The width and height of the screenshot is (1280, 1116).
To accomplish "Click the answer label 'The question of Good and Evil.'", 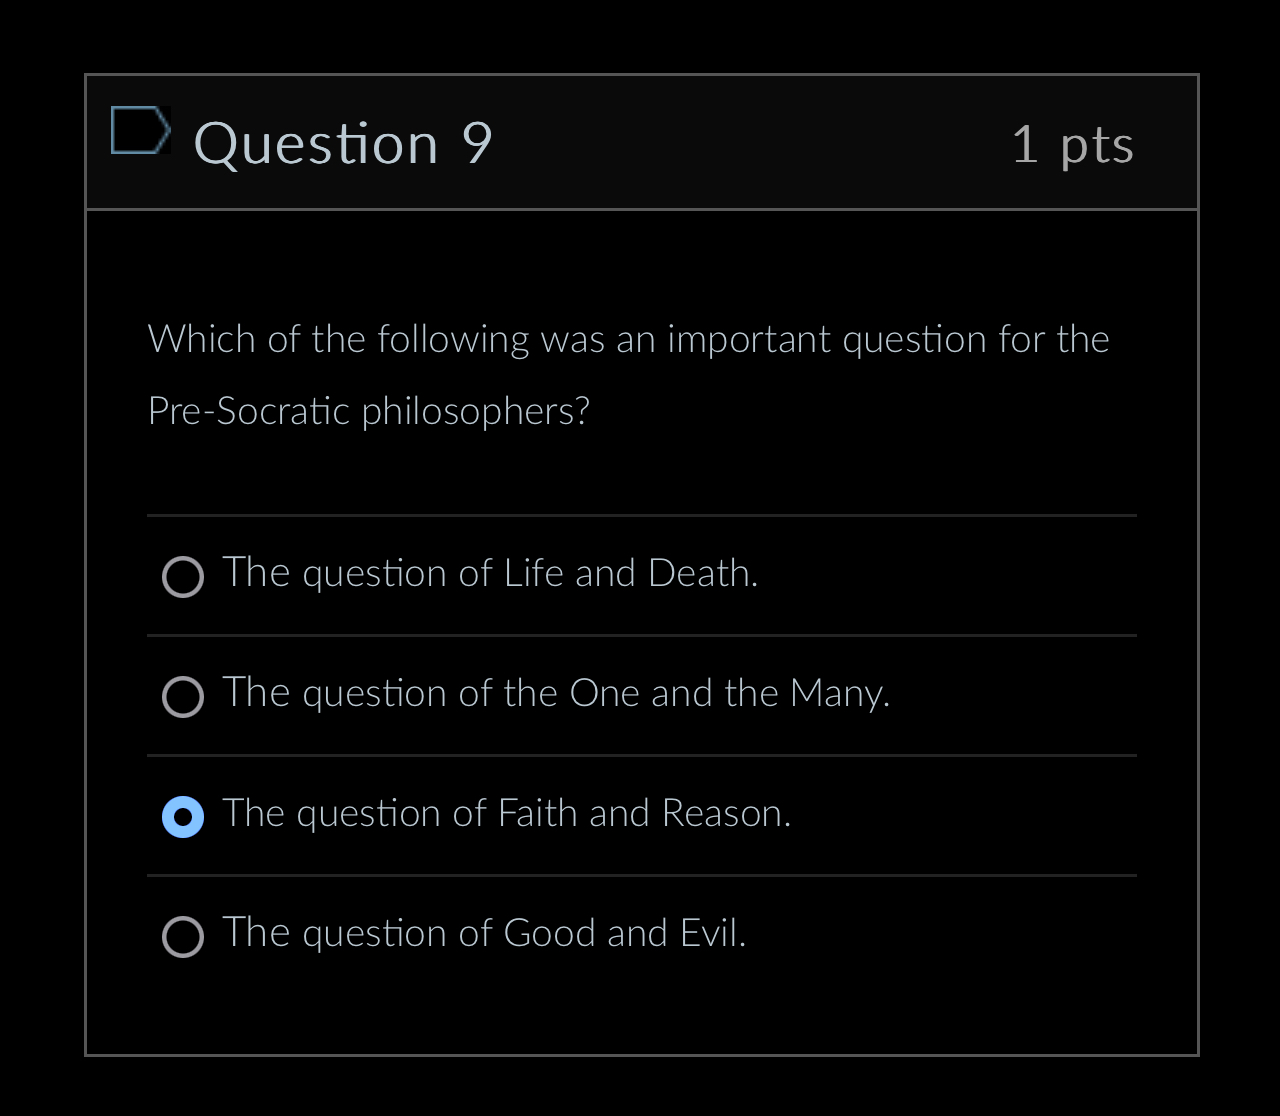I will (483, 933).
